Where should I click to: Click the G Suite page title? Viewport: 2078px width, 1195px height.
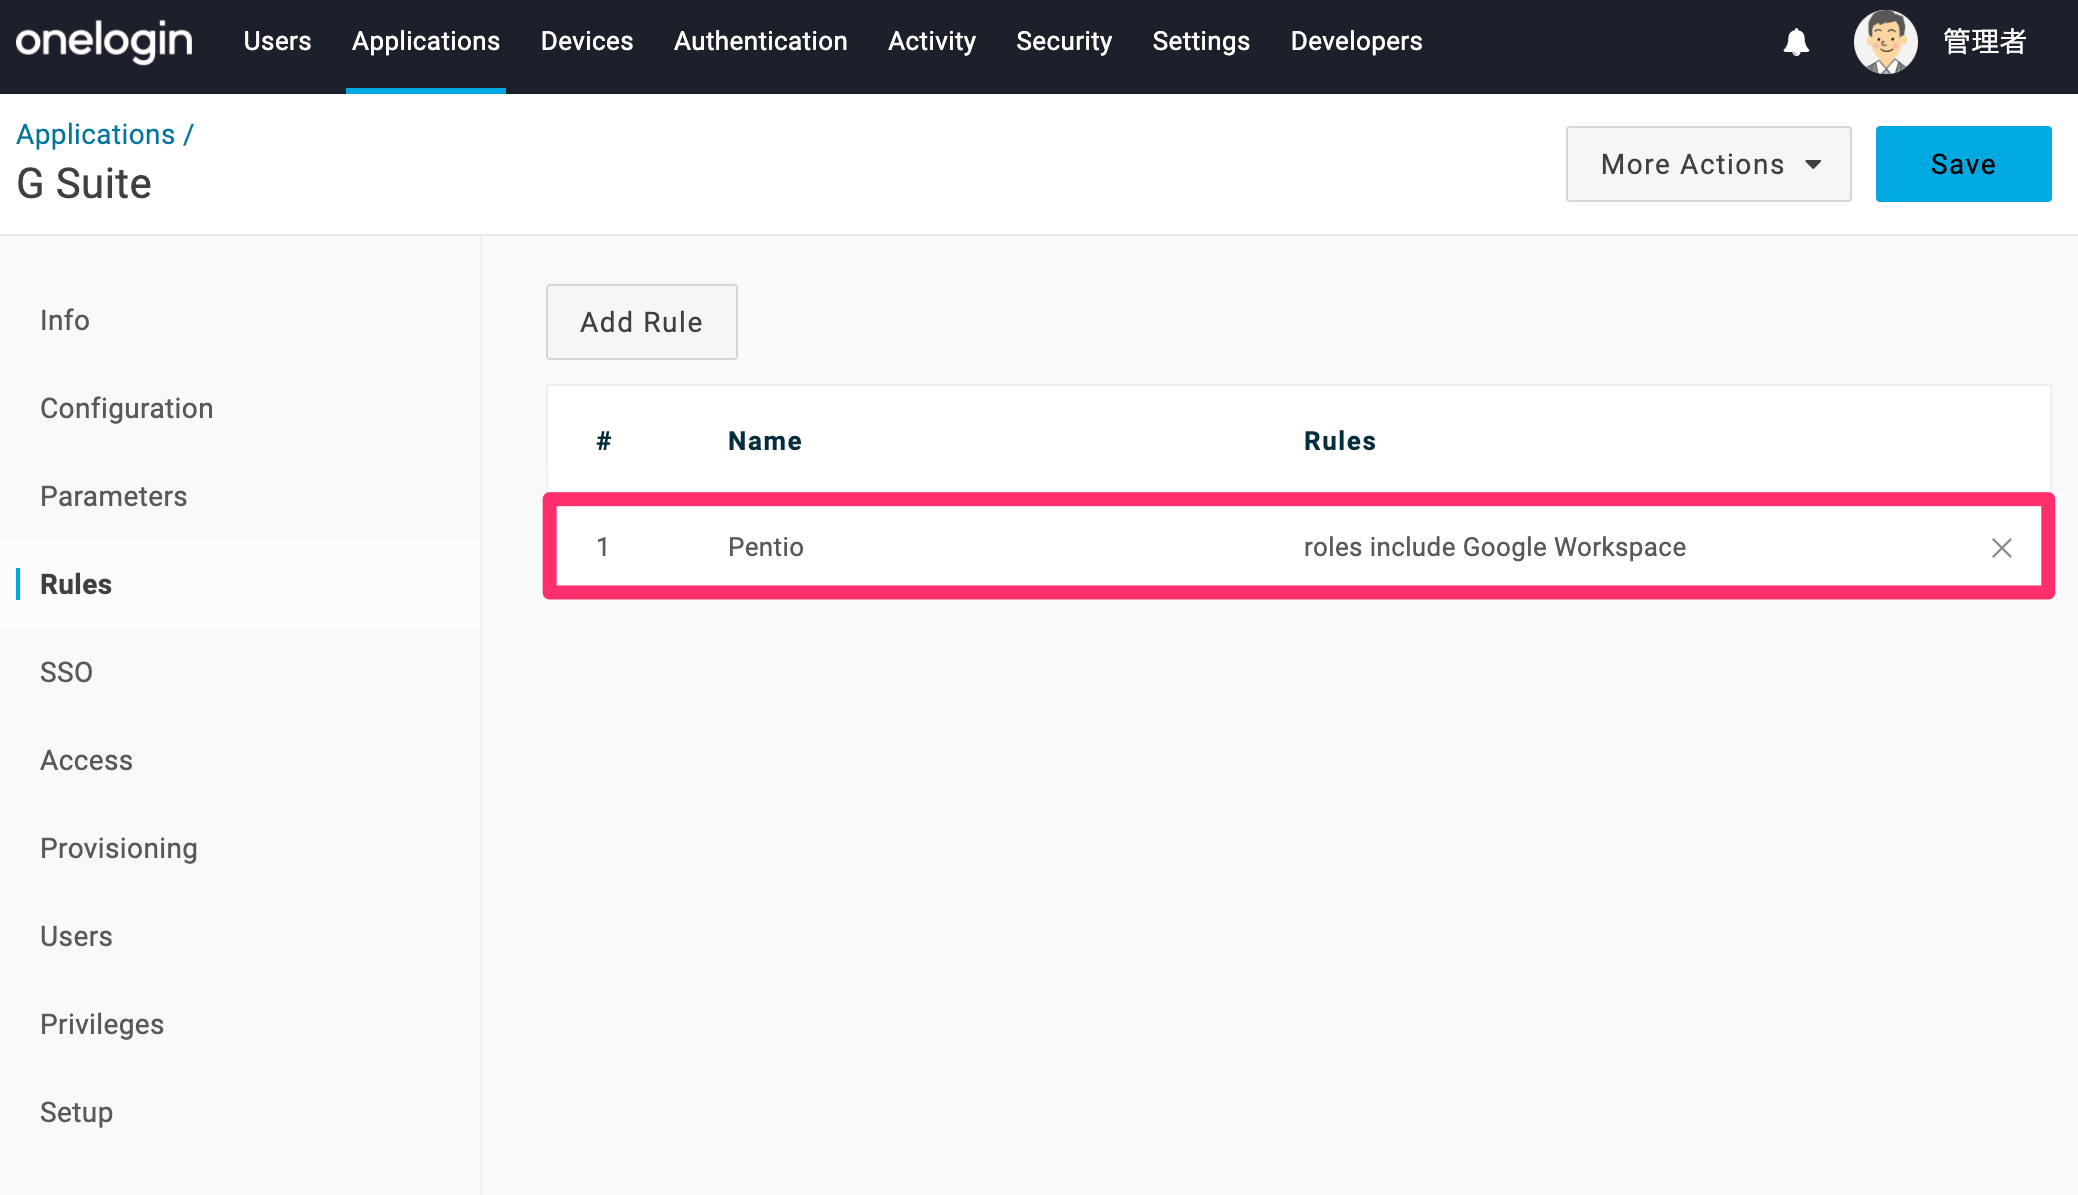[84, 184]
